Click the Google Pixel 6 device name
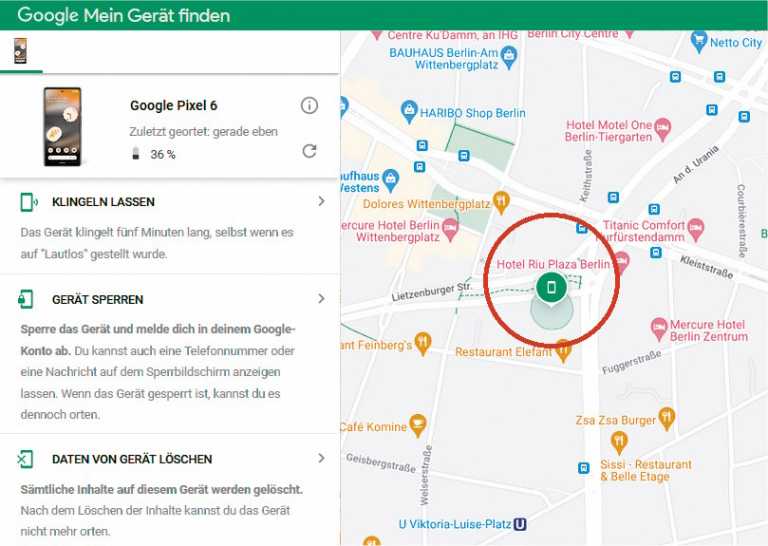 173,105
